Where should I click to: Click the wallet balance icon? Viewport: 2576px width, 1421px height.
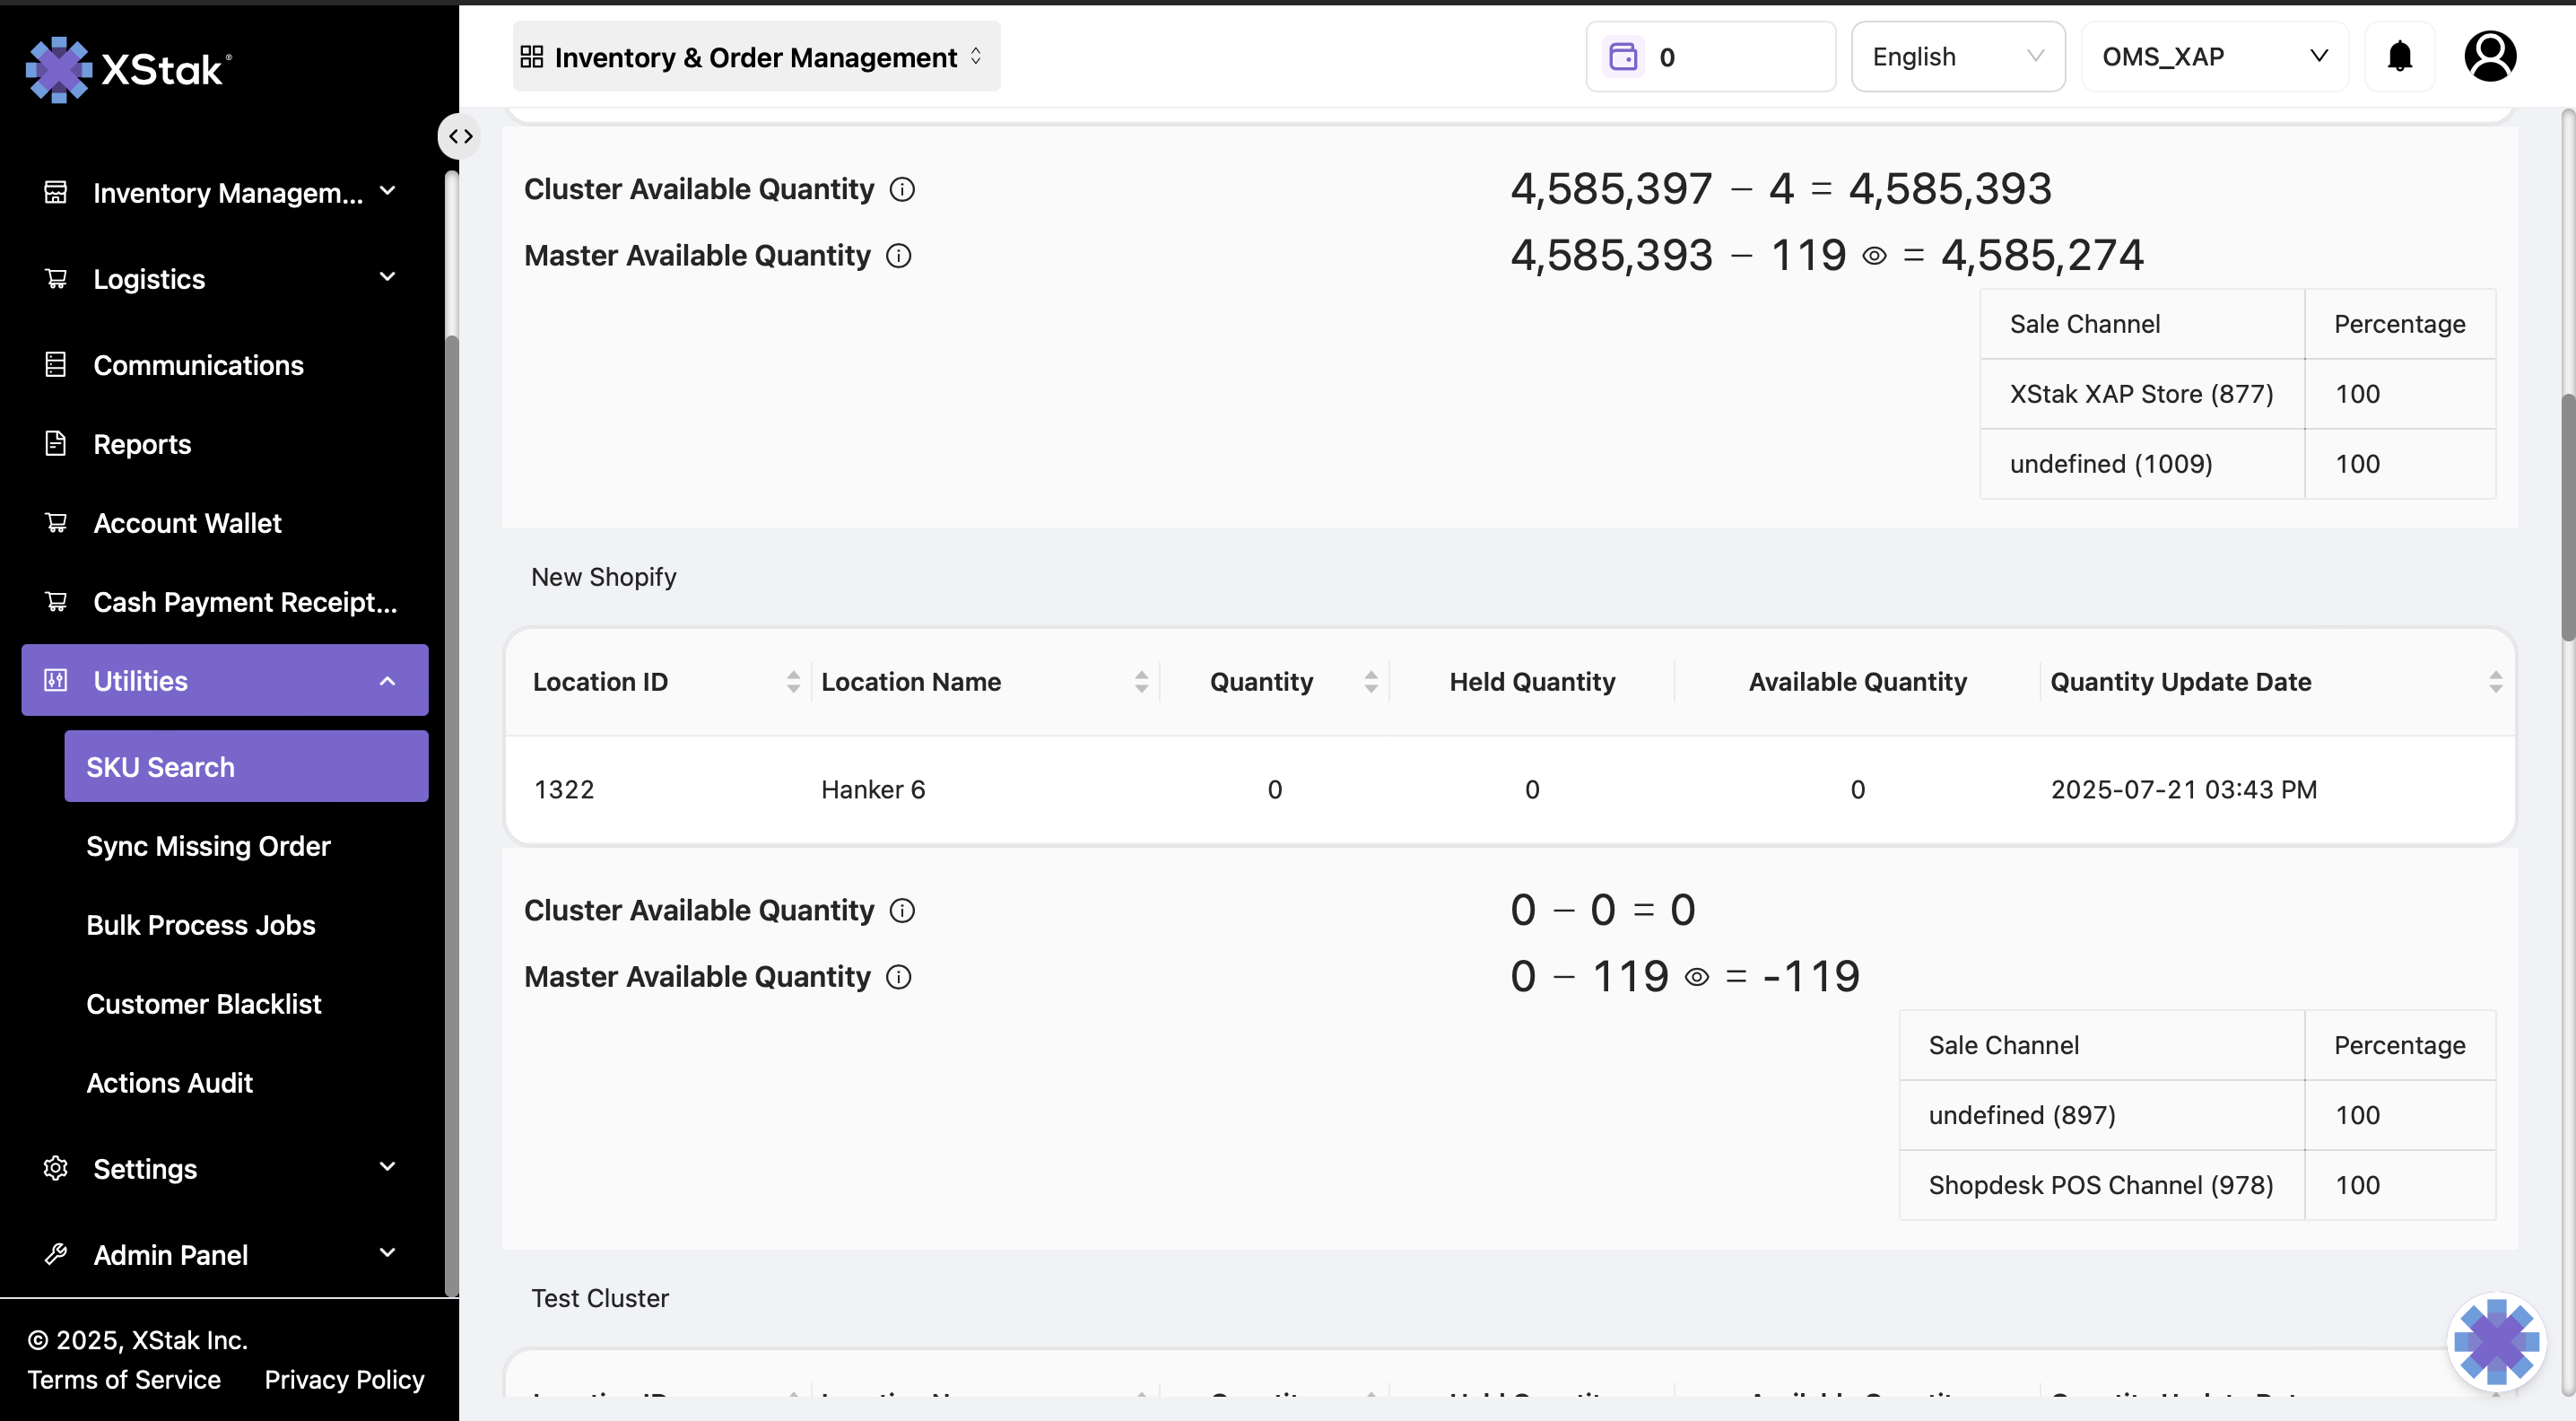pos(1623,57)
